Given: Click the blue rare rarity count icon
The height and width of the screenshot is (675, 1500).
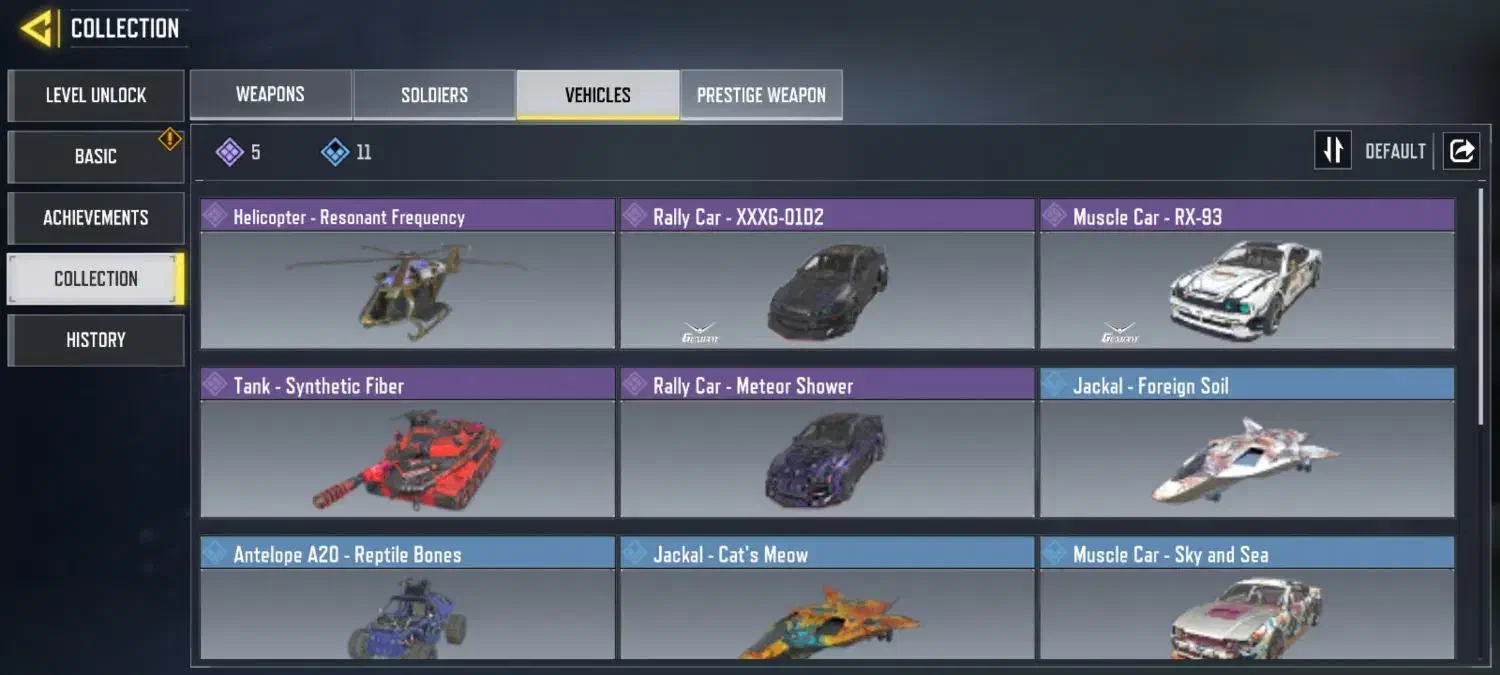Looking at the screenshot, I should tap(335, 152).
